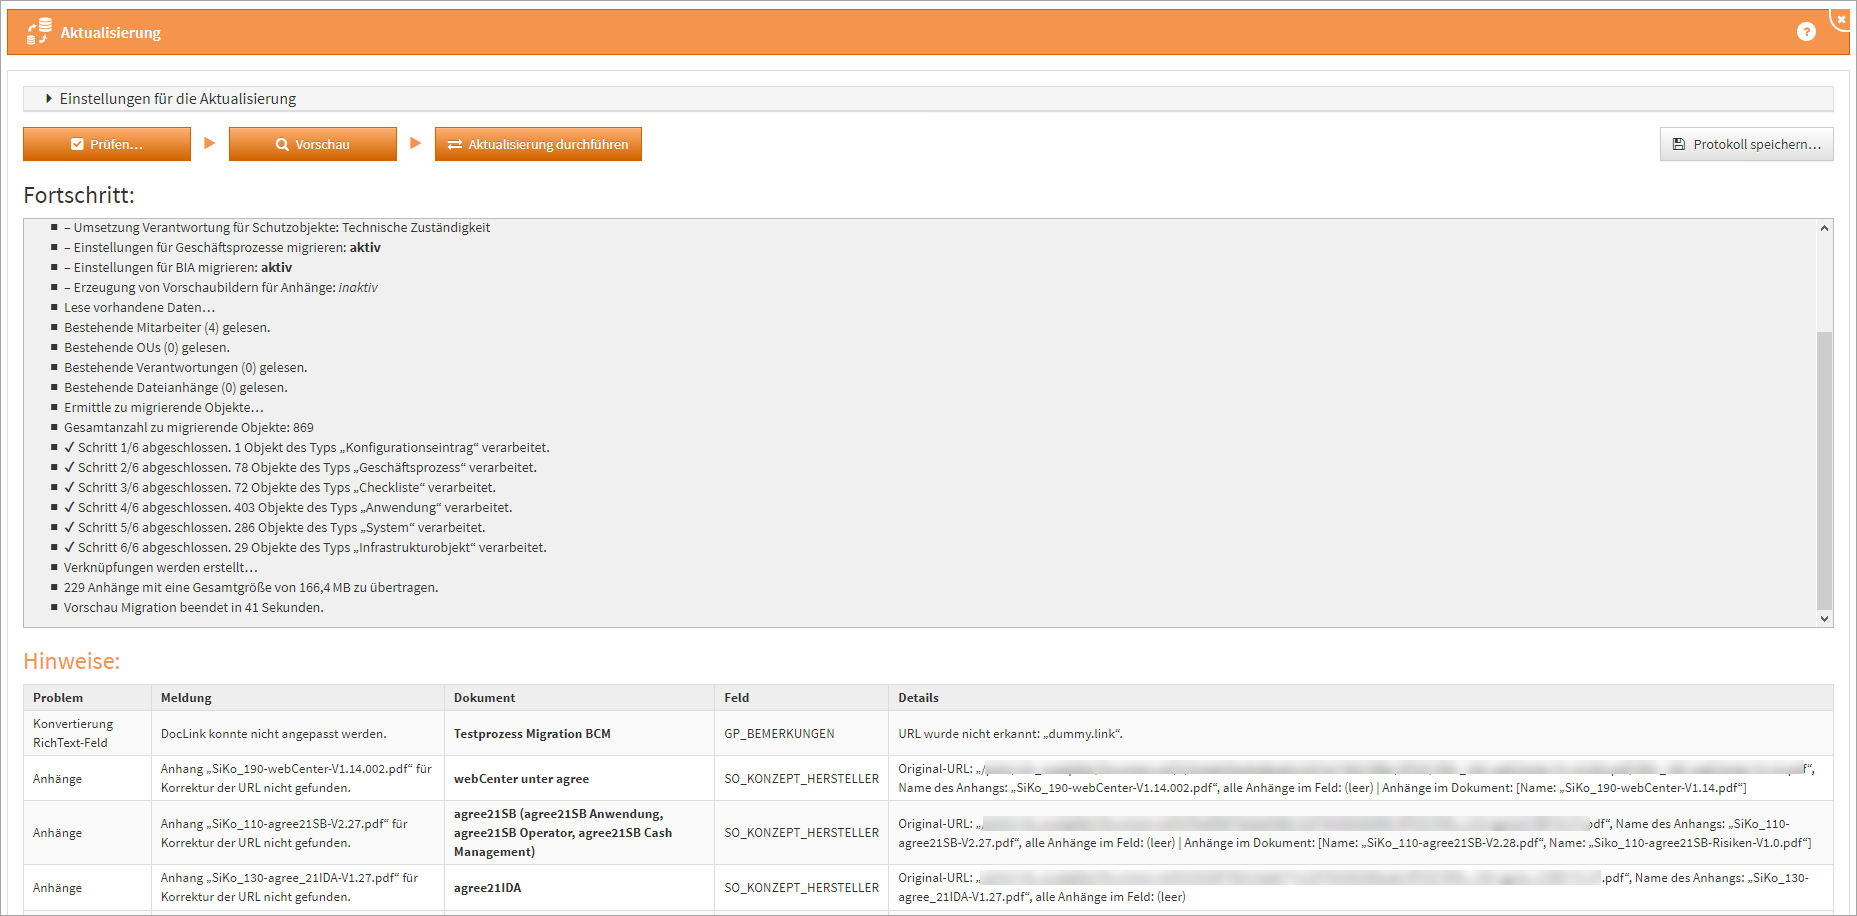Click the arrow between Prüfen and Vorschau
This screenshot has height=916, width=1857.
point(209,144)
